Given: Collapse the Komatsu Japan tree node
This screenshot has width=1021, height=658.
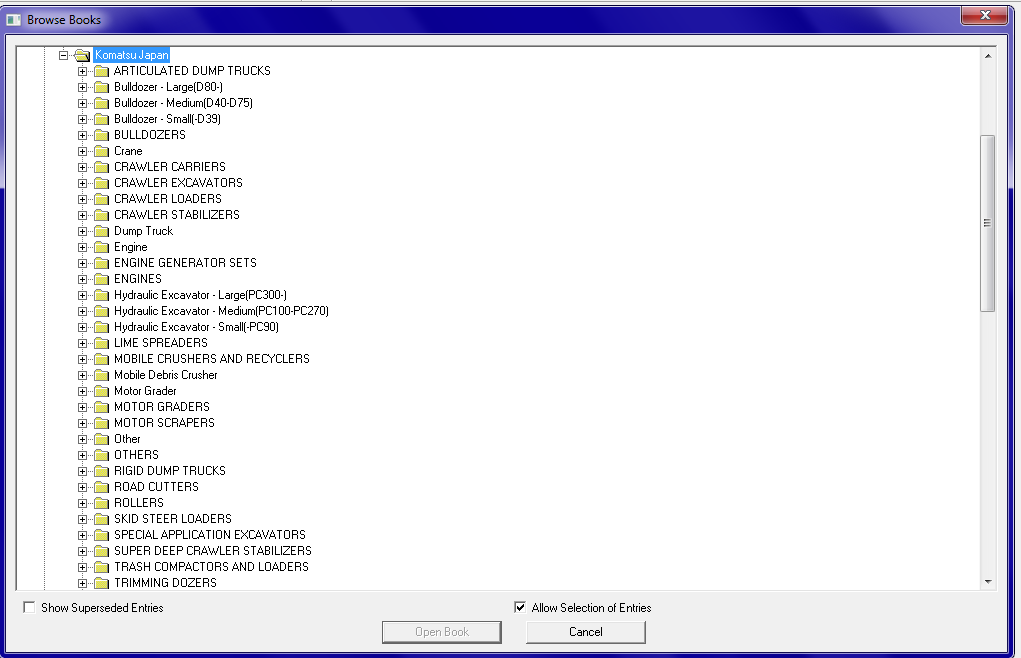Looking at the screenshot, I should [63, 55].
